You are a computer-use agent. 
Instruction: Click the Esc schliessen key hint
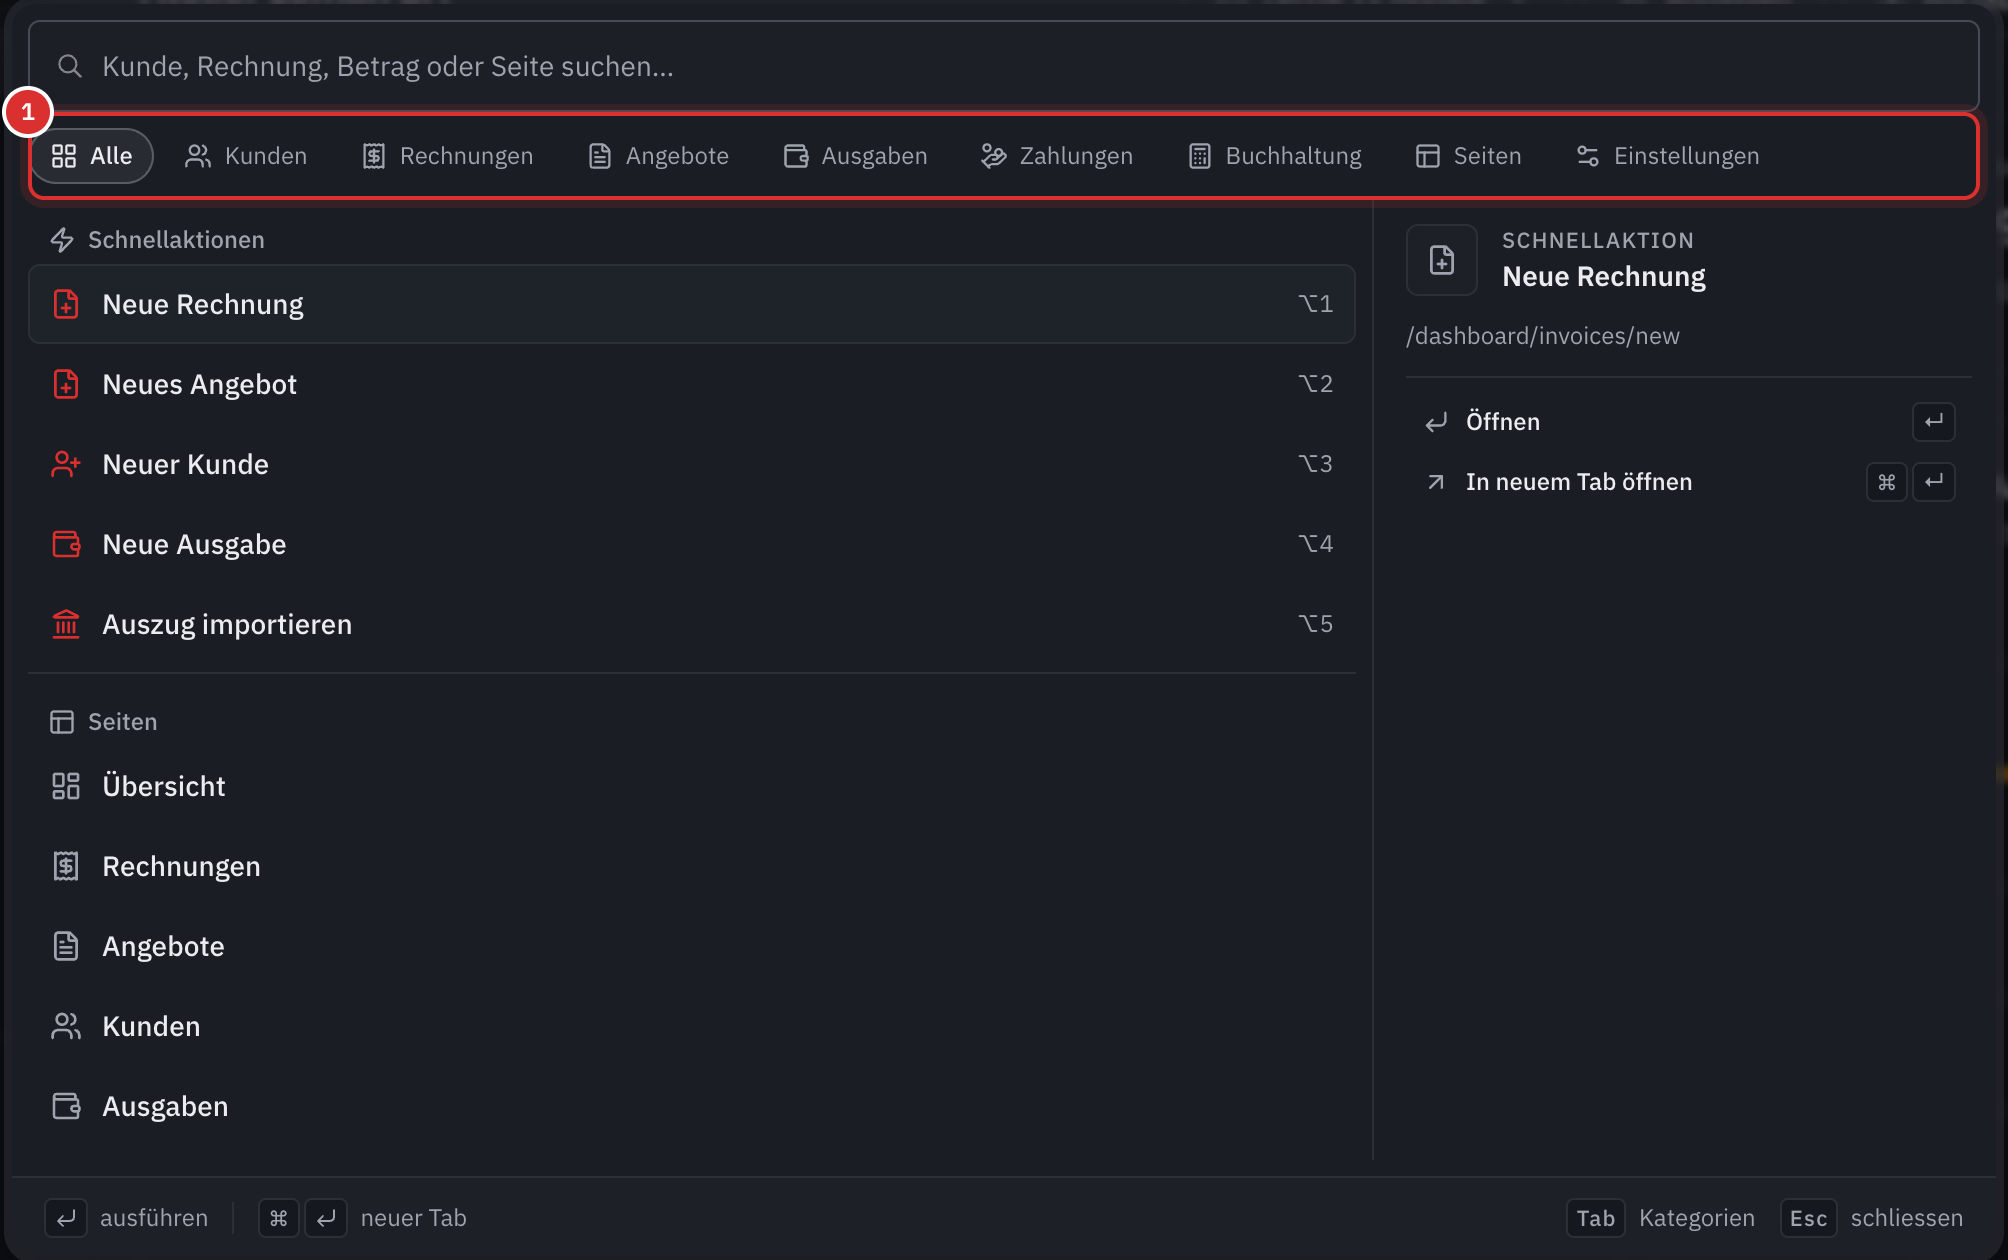pyautogui.click(x=1872, y=1218)
